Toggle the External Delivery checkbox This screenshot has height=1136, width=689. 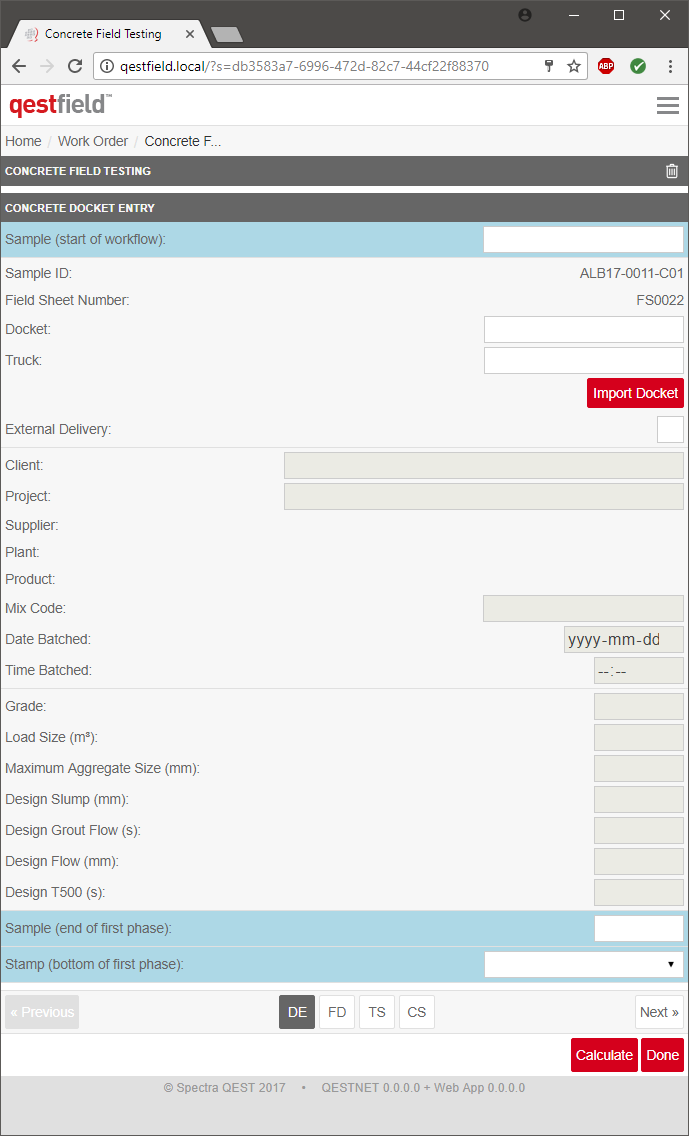pyautogui.click(x=670, y=429)
